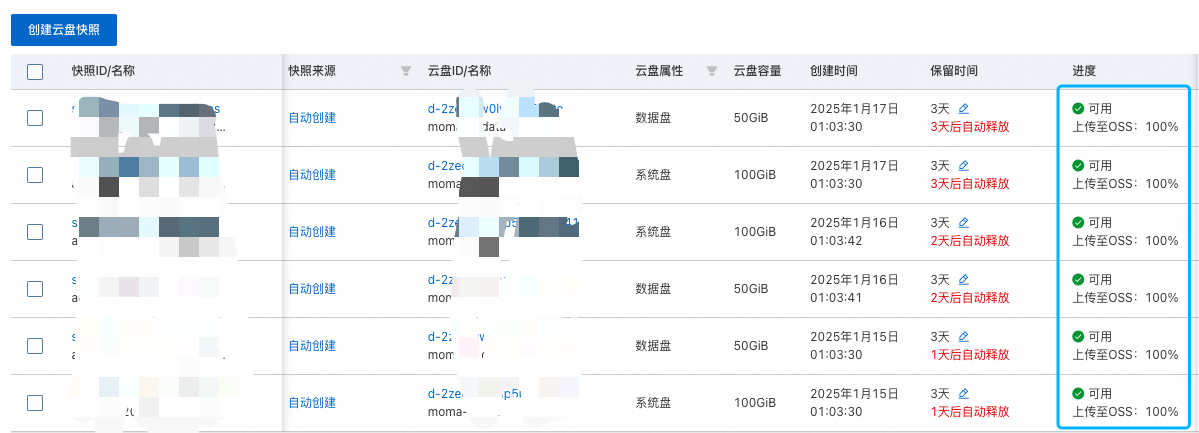This screenshot has height=433, width=1199.
Task: Edit retention for the Jan 16 01:03:42 snapshot
Action: point(964,222)
